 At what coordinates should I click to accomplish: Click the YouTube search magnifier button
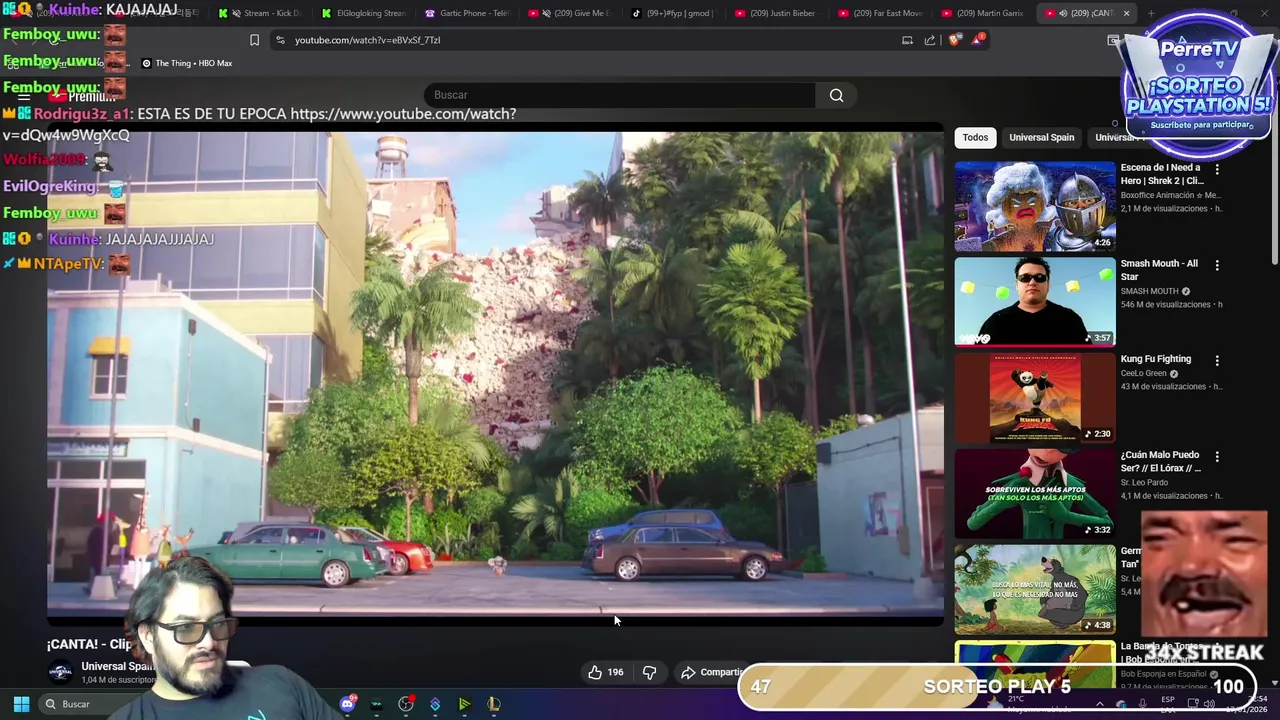click(x=836, y=95)
